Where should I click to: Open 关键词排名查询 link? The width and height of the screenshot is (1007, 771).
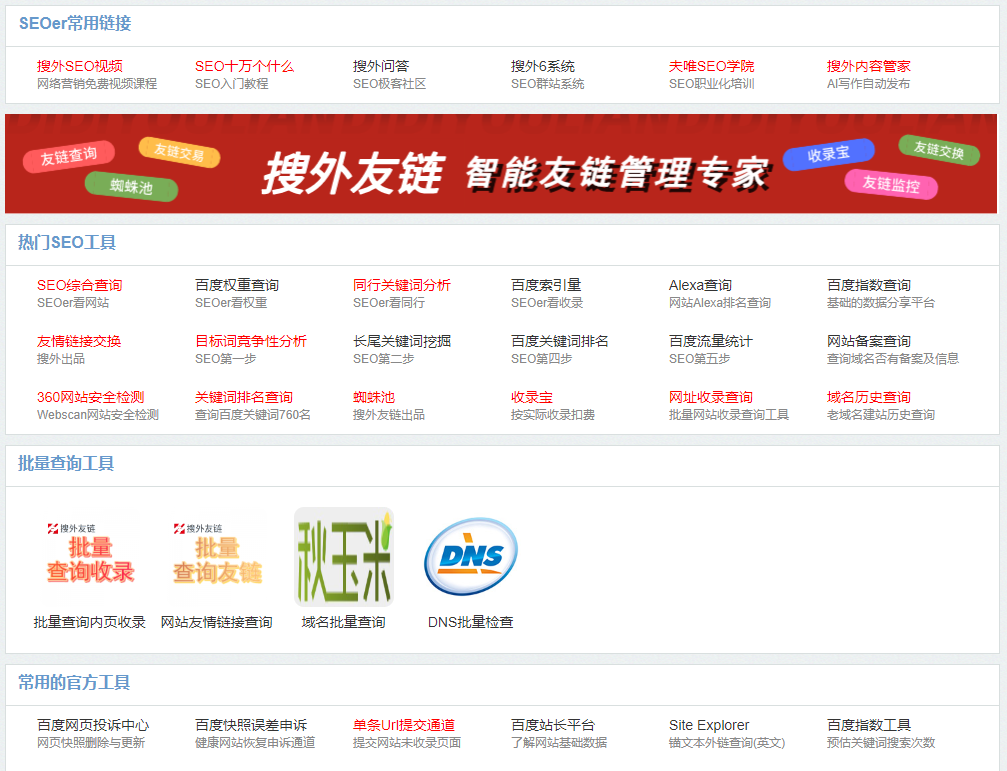pos(244,397)
